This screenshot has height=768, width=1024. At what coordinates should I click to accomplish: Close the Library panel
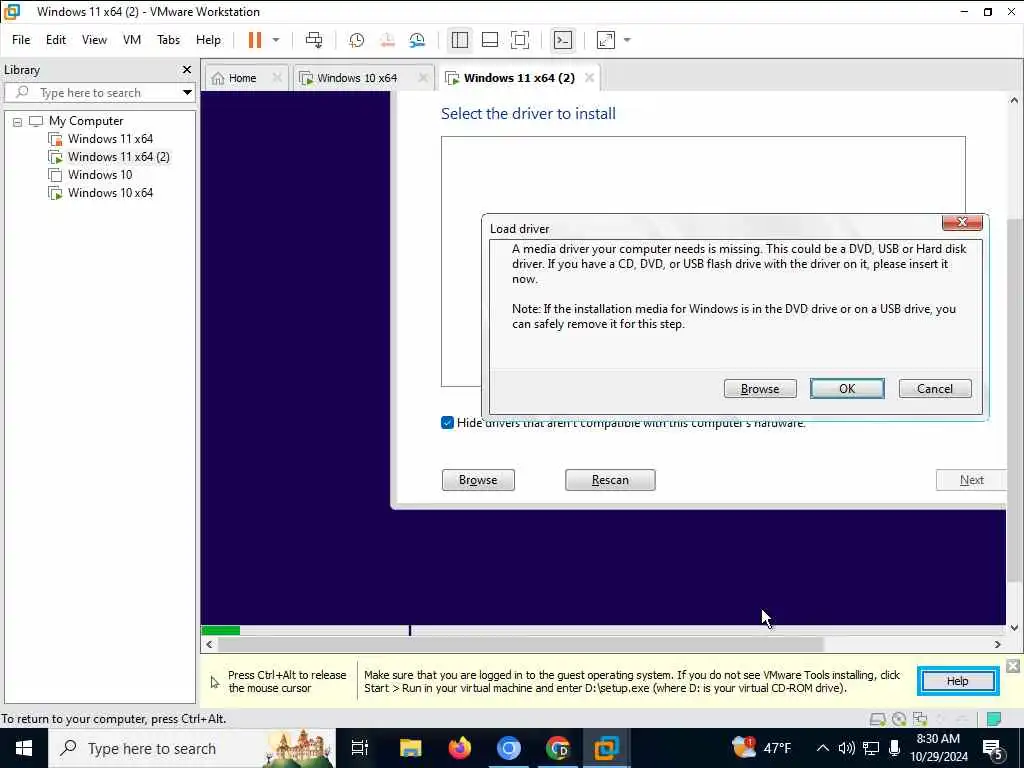tap(187, 69)
